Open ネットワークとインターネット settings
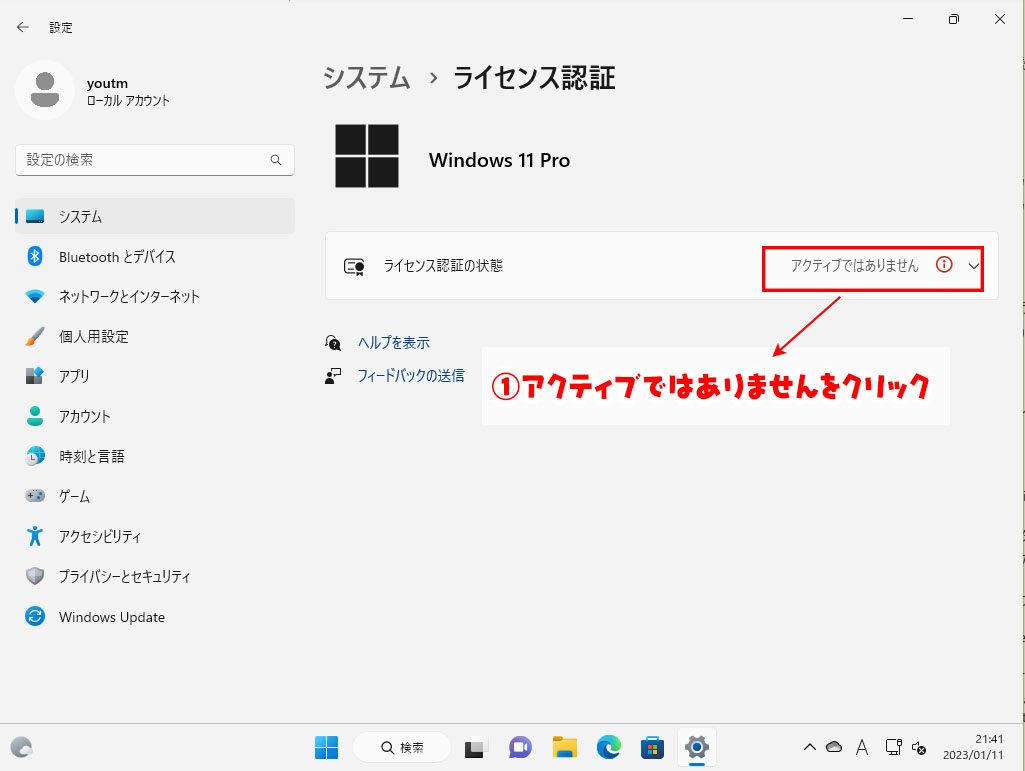Viewport: 1025px width, 771px height. [130, 296]
